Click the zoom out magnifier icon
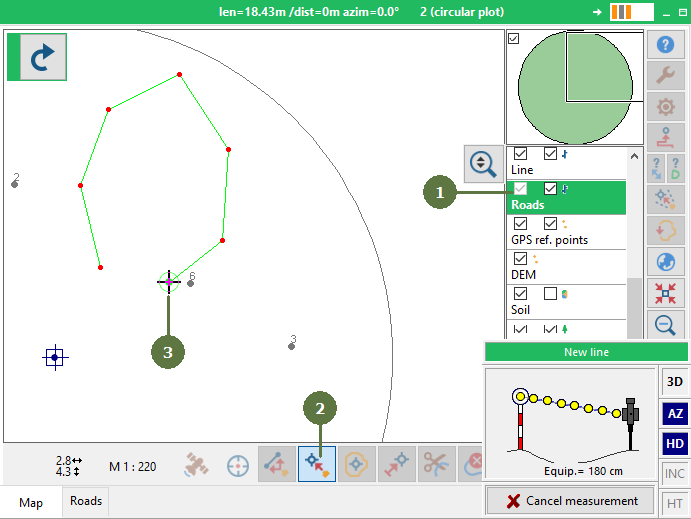Viewport: 691px width, 519px height. pos(665,325)
